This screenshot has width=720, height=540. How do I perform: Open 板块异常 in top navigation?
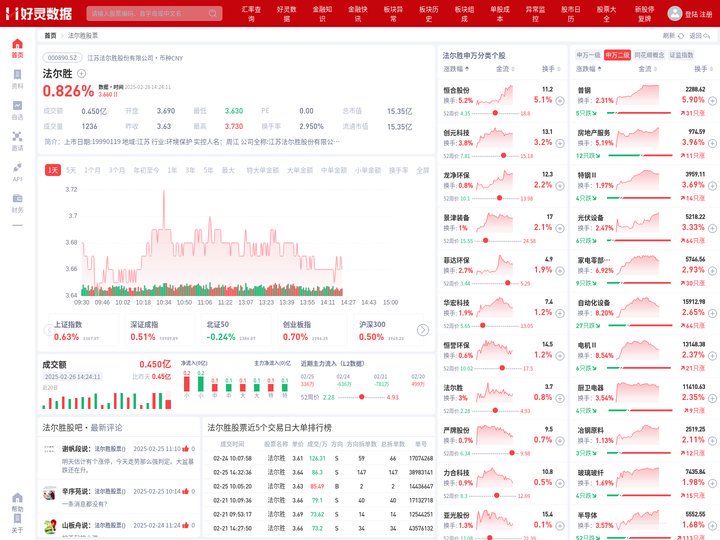pos(394,14)
